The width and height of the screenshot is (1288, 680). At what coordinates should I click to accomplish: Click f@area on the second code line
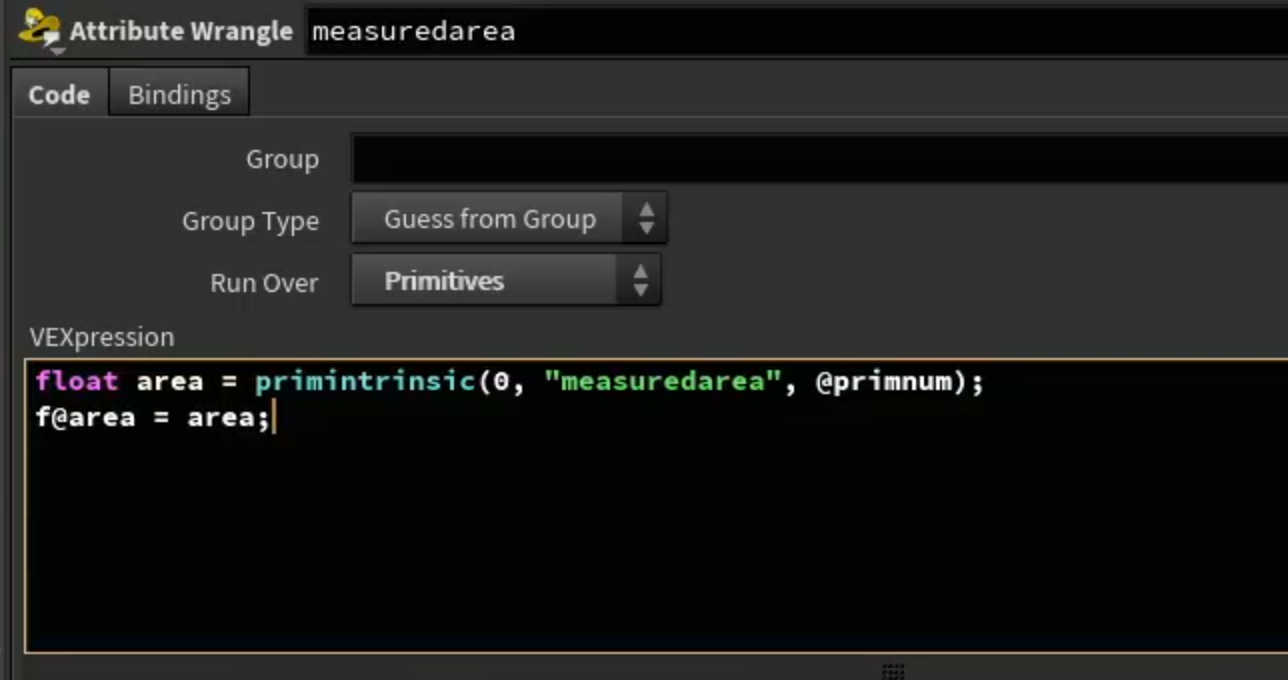(85, 417)
